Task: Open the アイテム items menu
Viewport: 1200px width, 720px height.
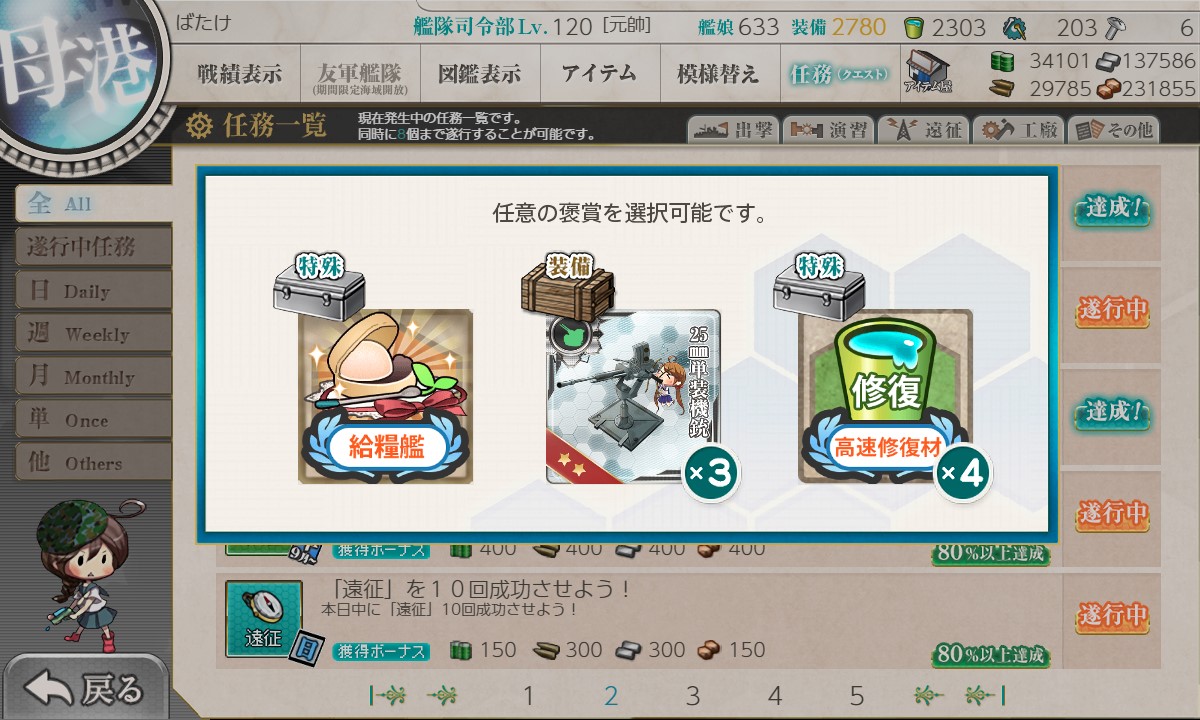Action: [598, 73]
